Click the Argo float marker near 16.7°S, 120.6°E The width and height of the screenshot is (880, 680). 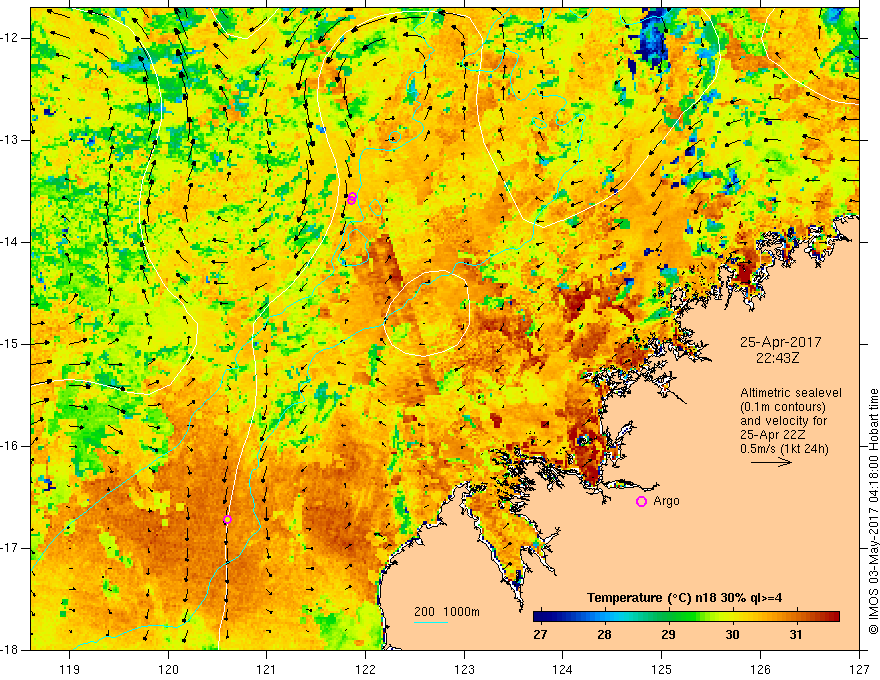227,520
